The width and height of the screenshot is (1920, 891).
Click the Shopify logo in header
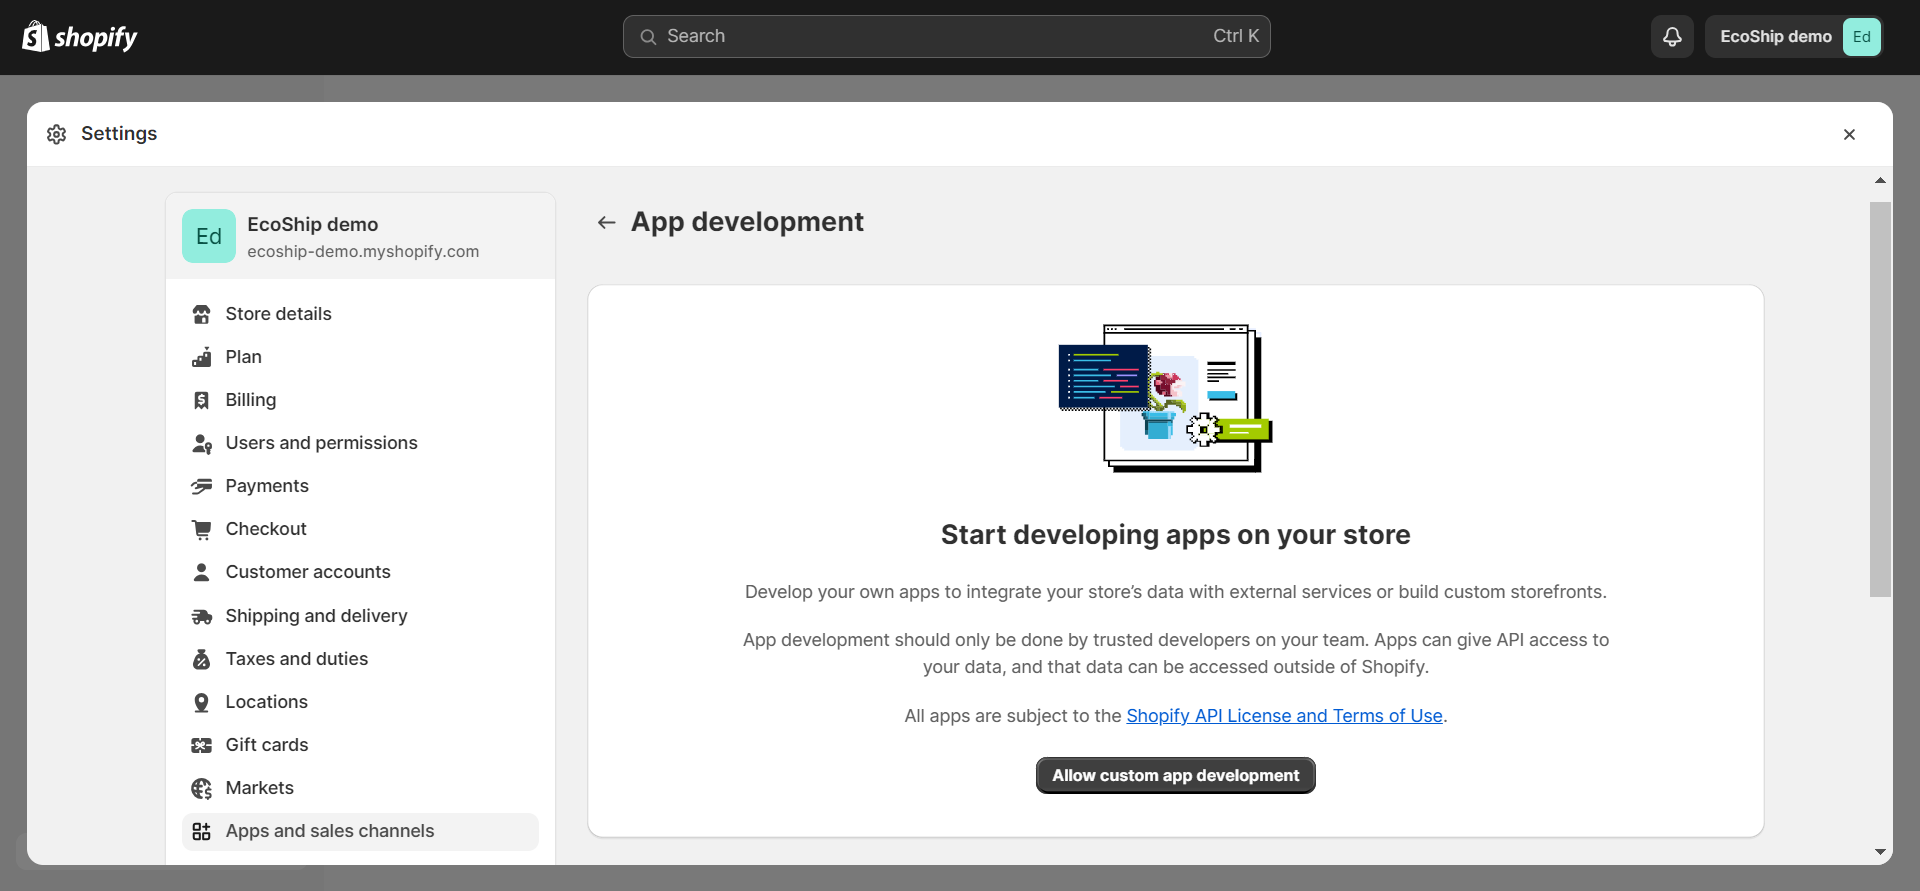coord(80,37)
